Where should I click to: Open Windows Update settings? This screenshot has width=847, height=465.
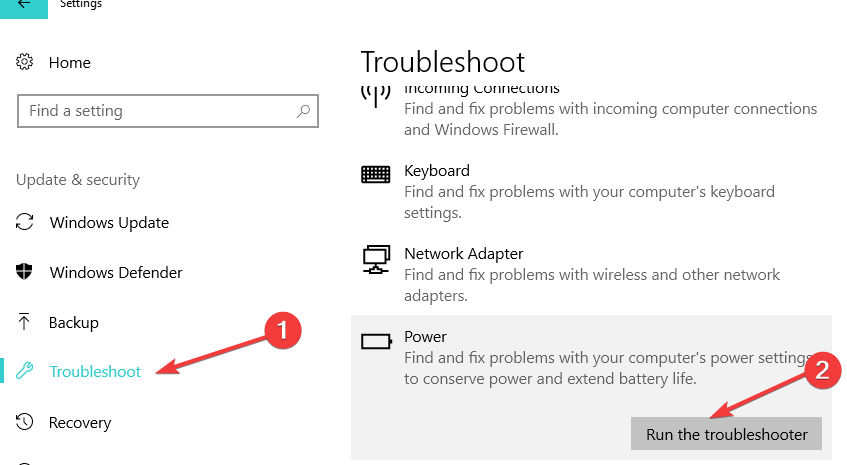[x=109, y=222]
